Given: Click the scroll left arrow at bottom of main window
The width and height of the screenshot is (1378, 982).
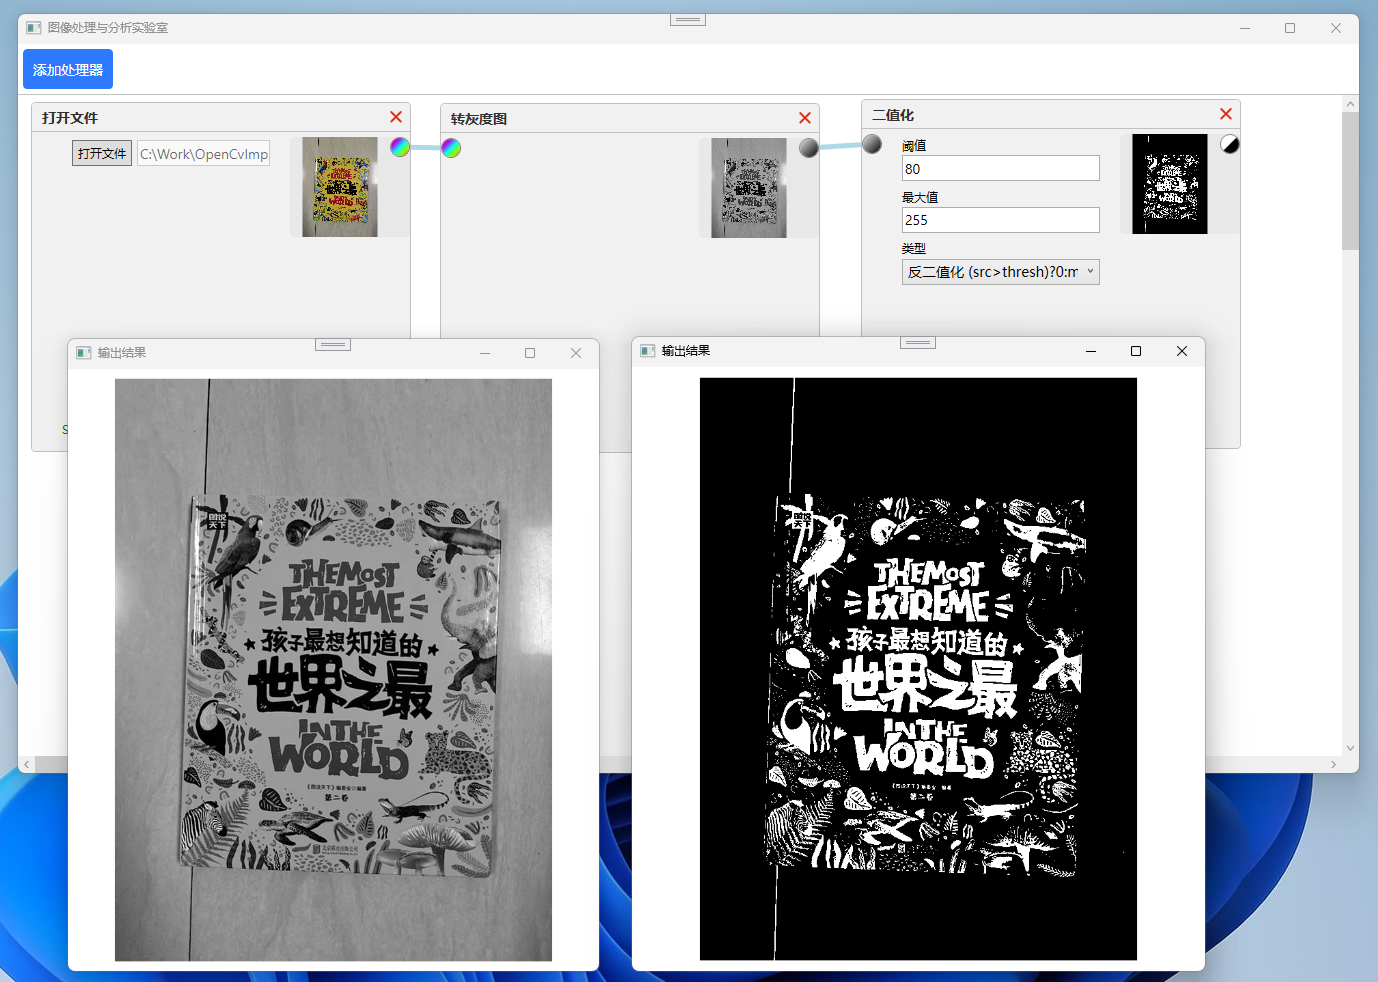Looking at the screenshot, I should coord(27,764).
